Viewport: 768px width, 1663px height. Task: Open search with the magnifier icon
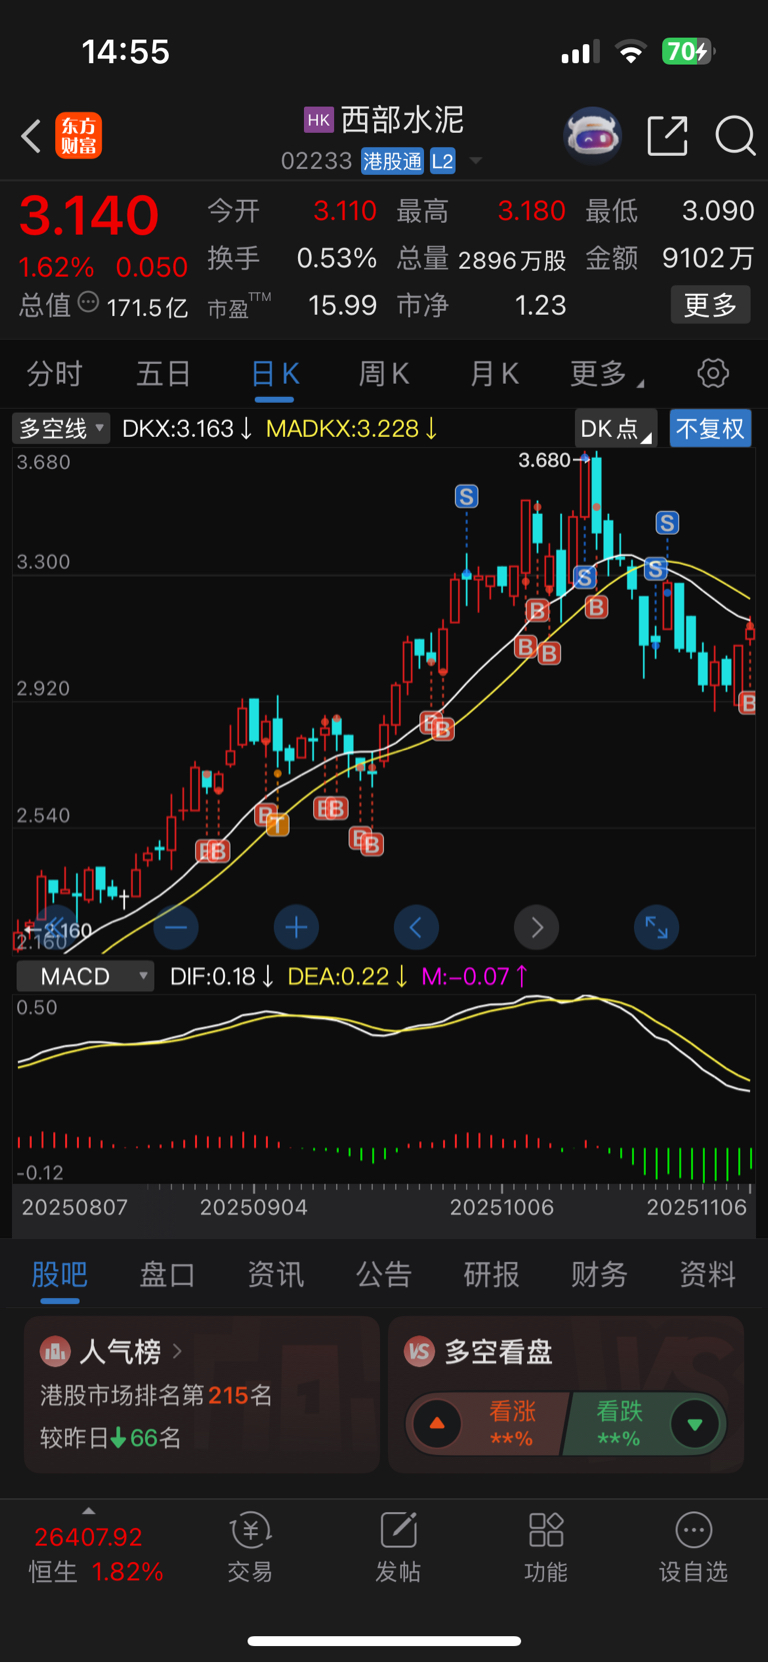point(735,135)
